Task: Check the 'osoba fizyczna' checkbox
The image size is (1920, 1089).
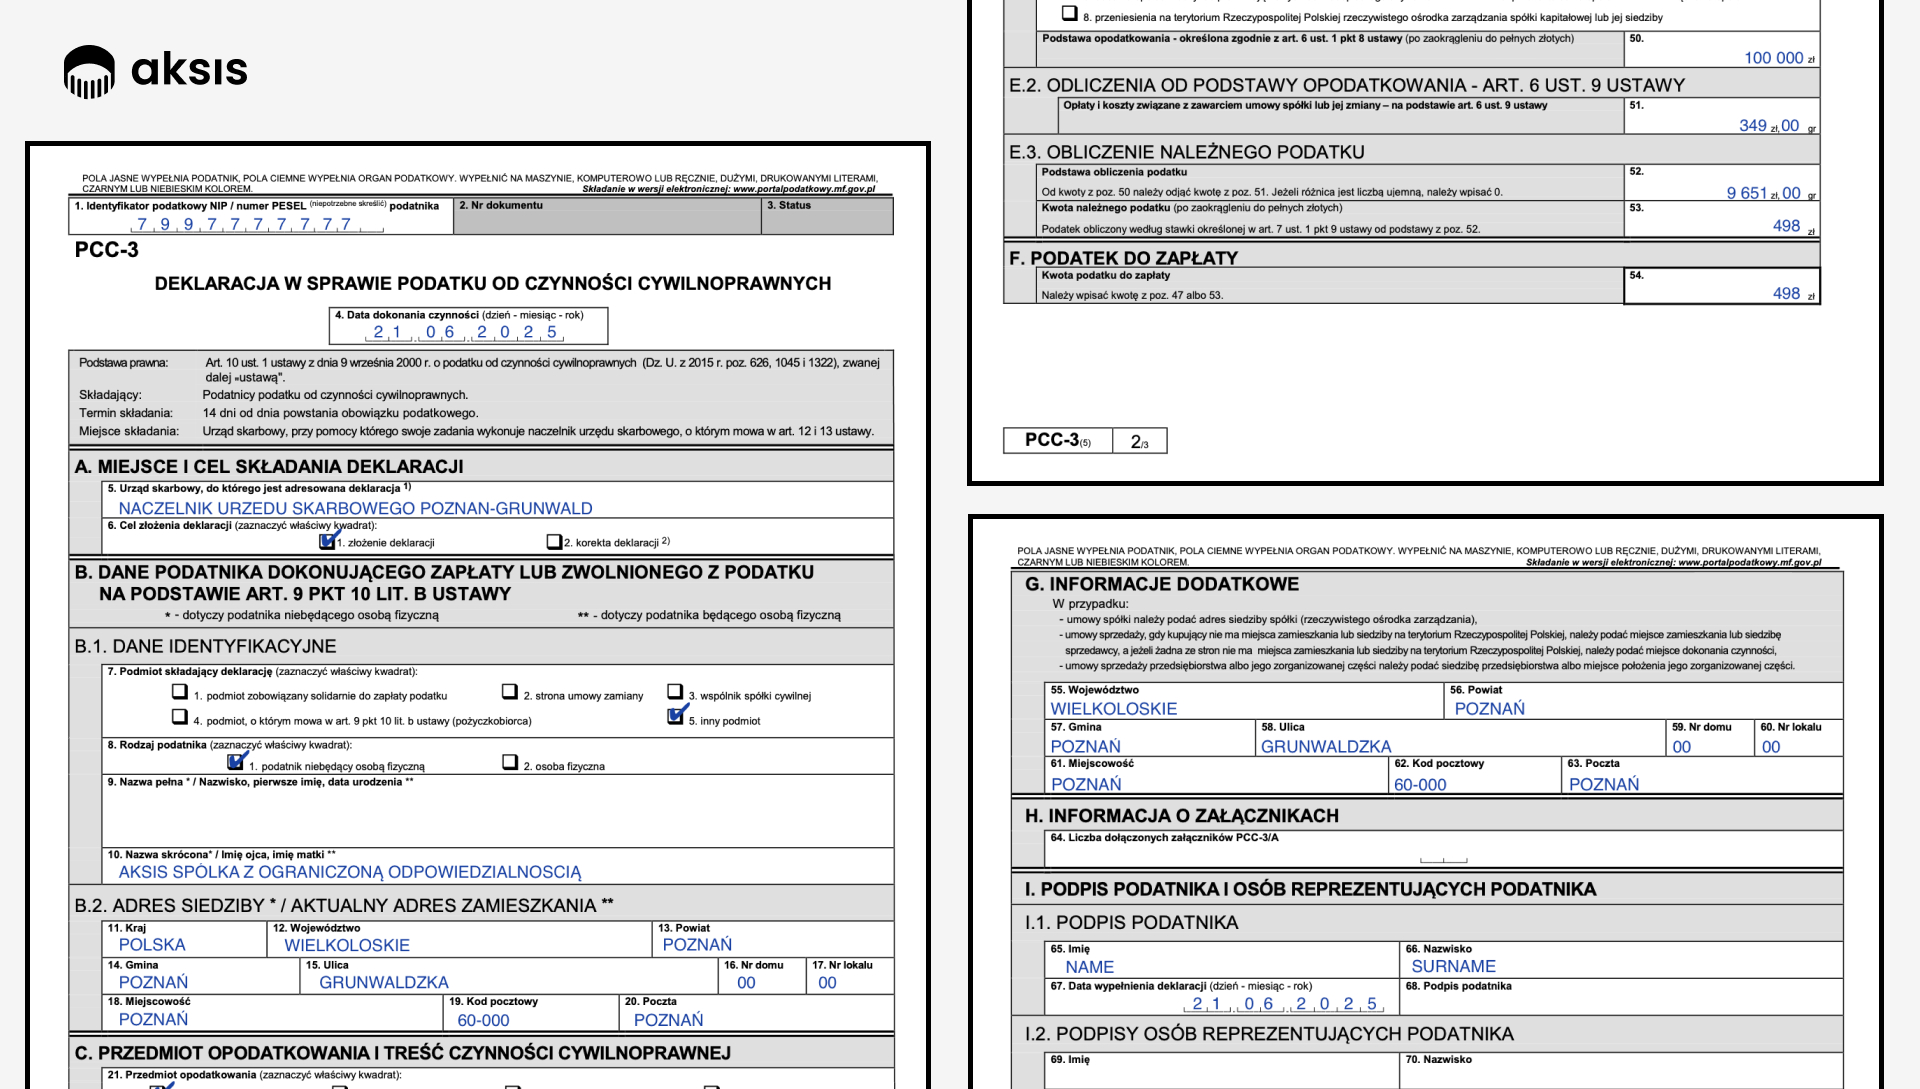Action: [x=510, y=763]
